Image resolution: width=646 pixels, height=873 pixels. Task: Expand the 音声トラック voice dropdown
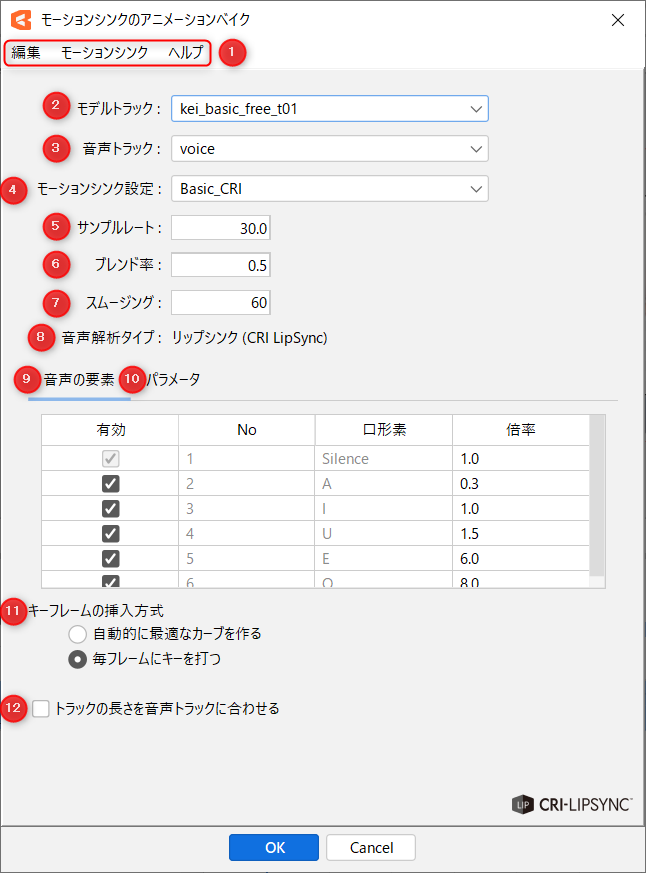tap(329, 149)
